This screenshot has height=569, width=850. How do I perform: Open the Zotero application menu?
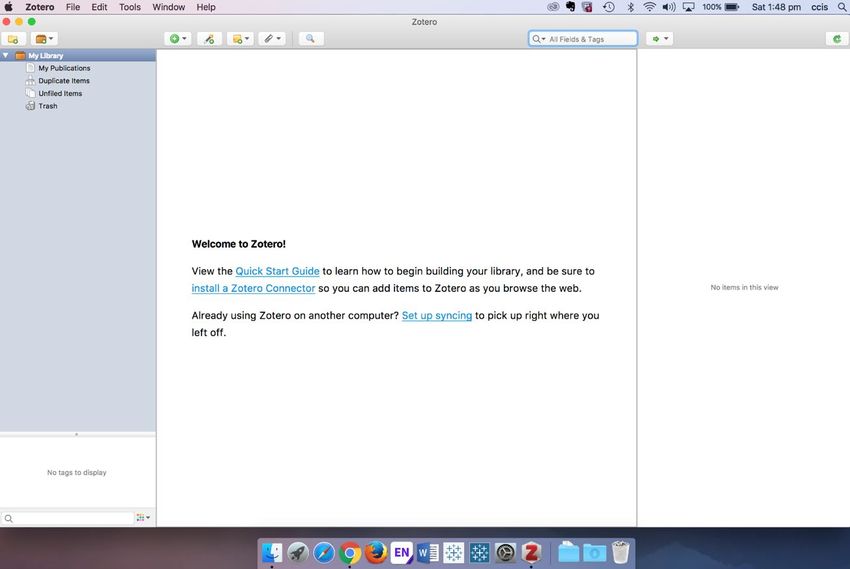pyautogui.click(x=40, y=7)
